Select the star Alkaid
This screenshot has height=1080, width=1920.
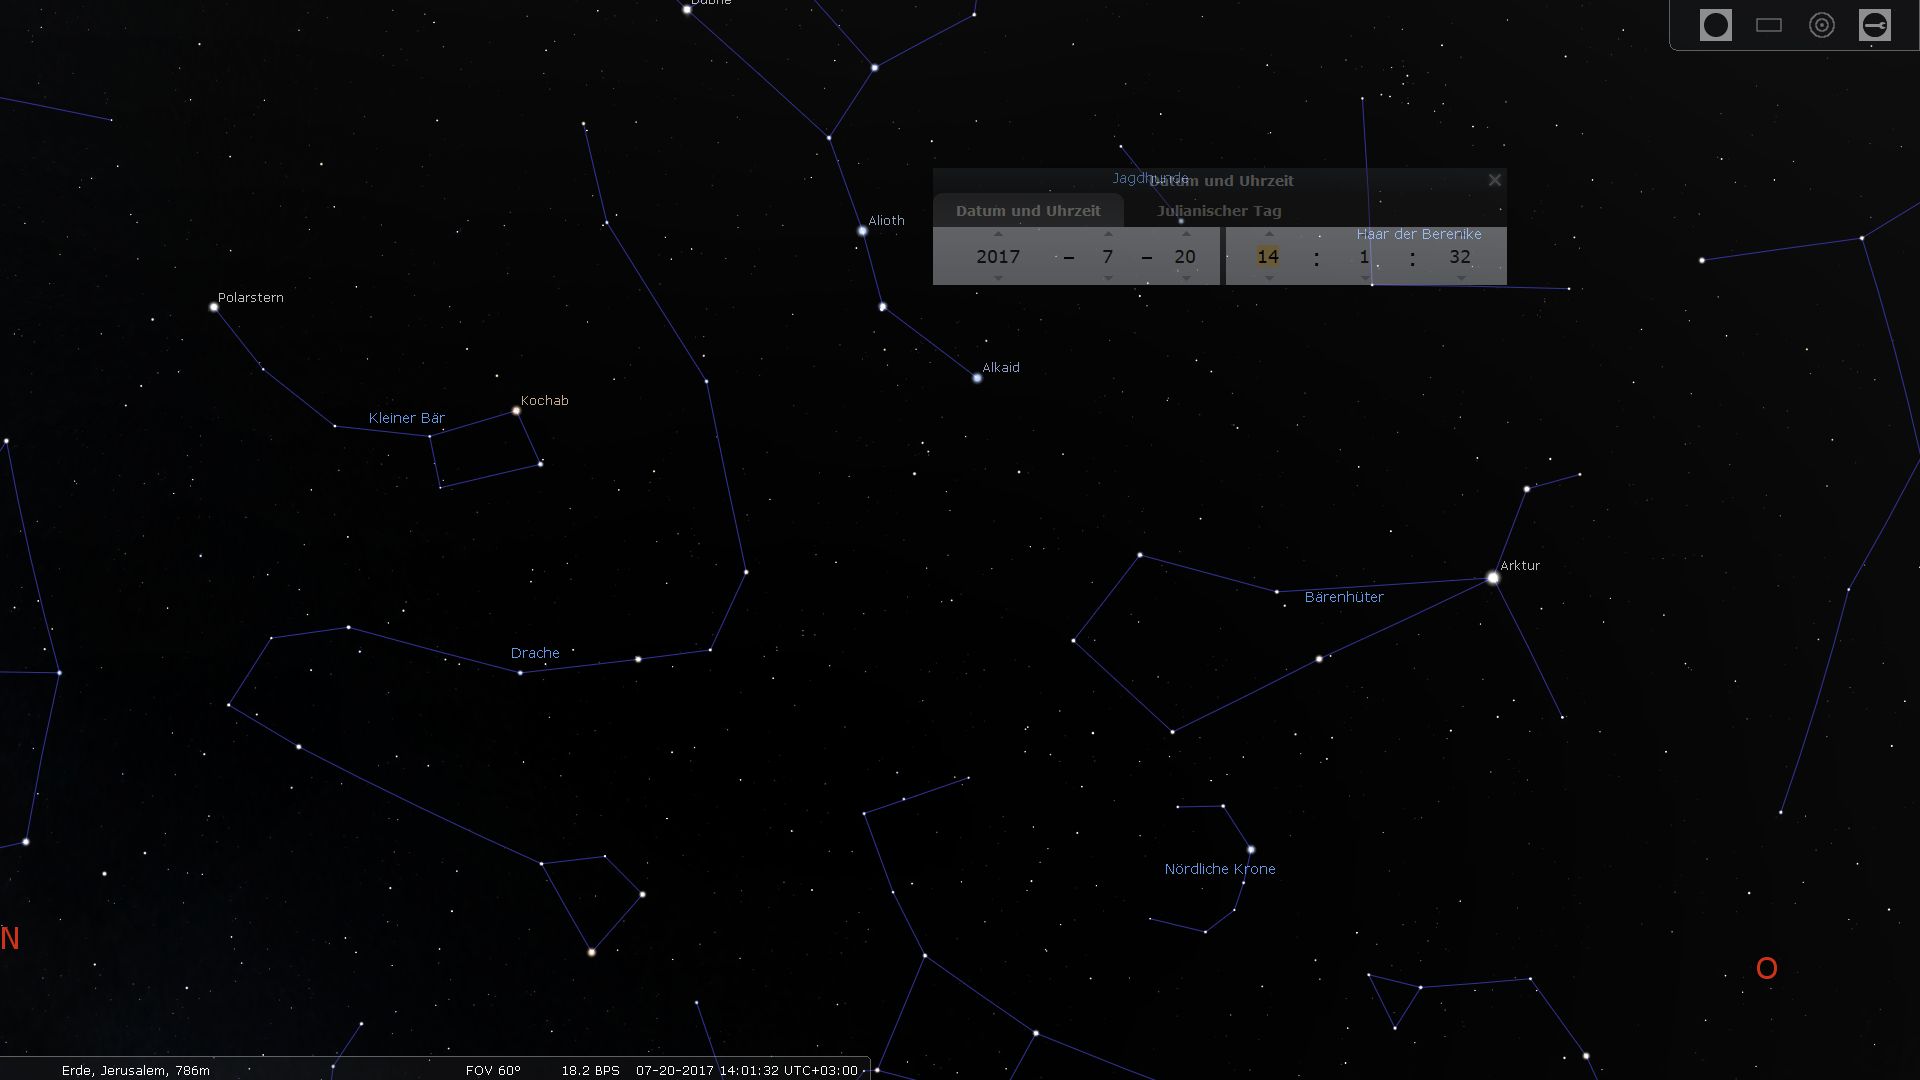(x=977, y=378)
